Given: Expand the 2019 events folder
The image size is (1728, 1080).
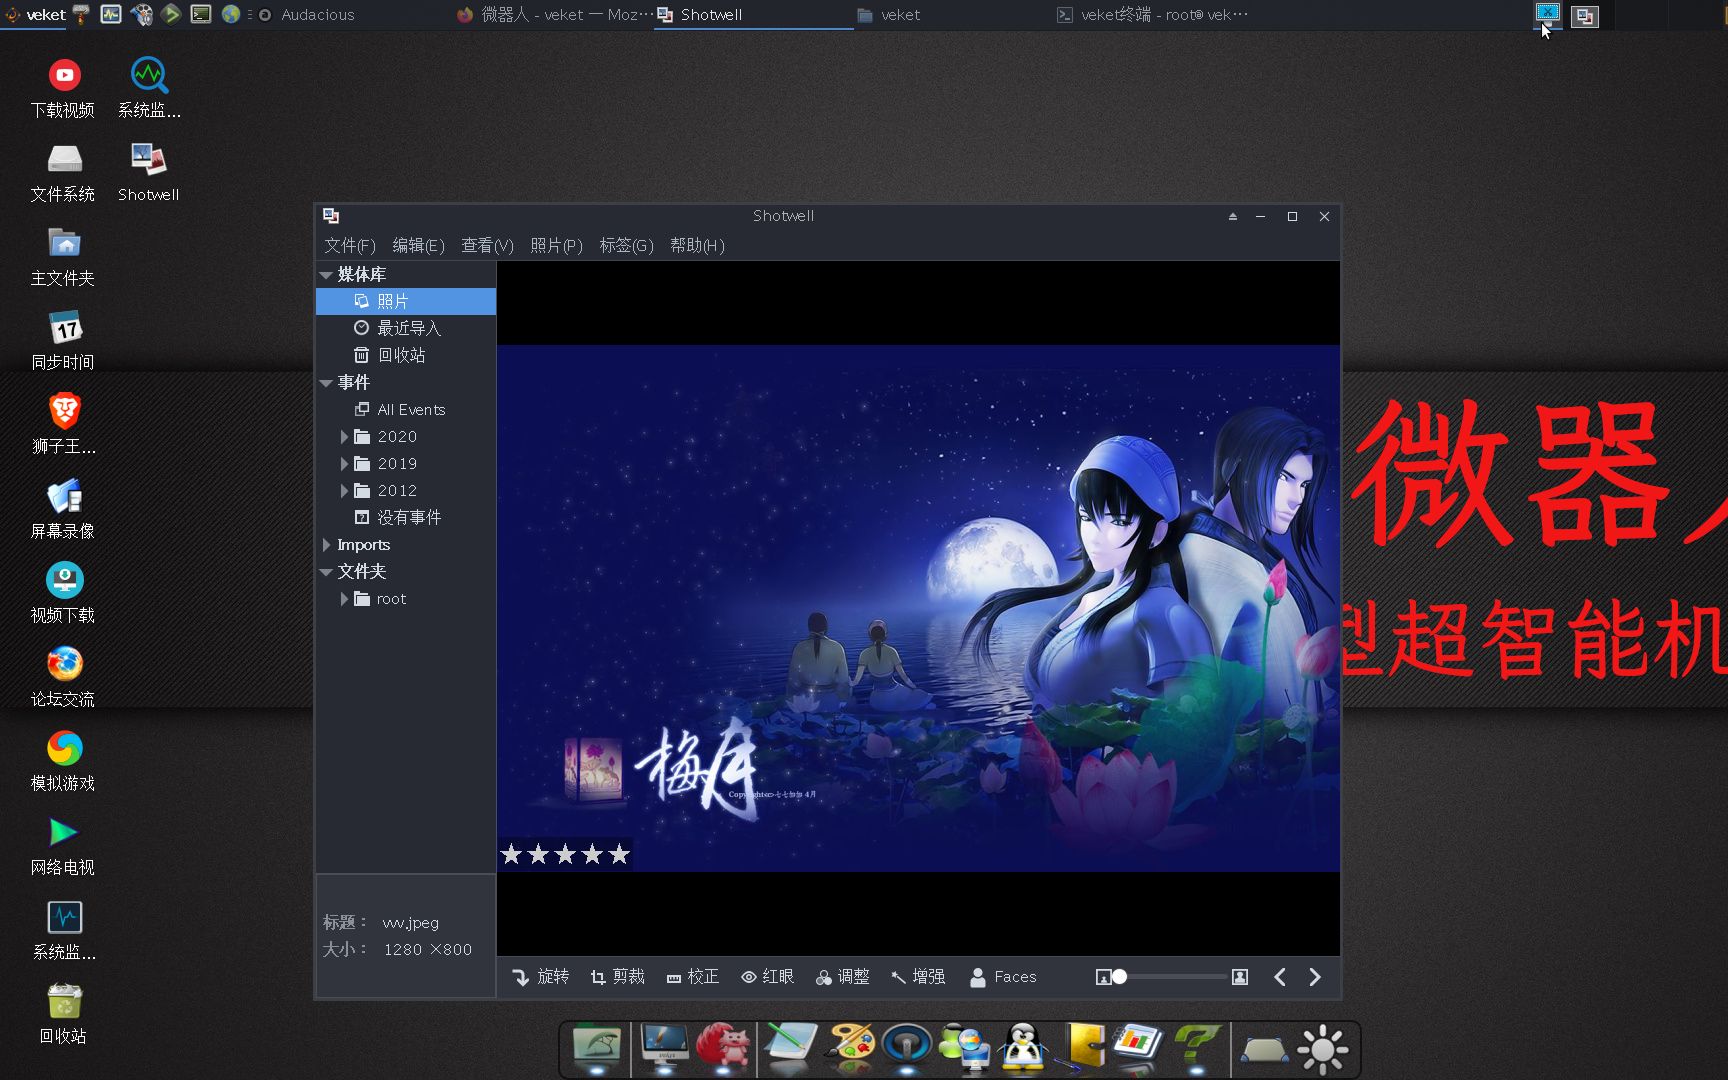Looking at the screenshot, I should [344, 463].
